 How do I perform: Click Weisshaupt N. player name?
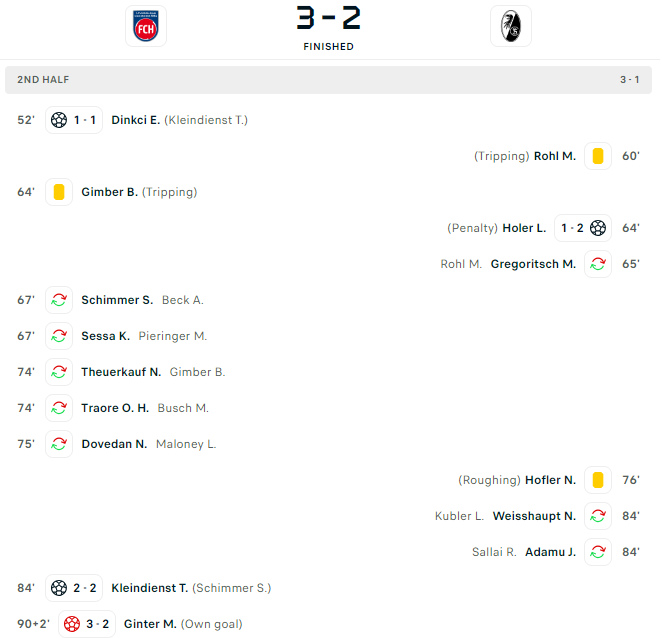[x=534, y=516]
